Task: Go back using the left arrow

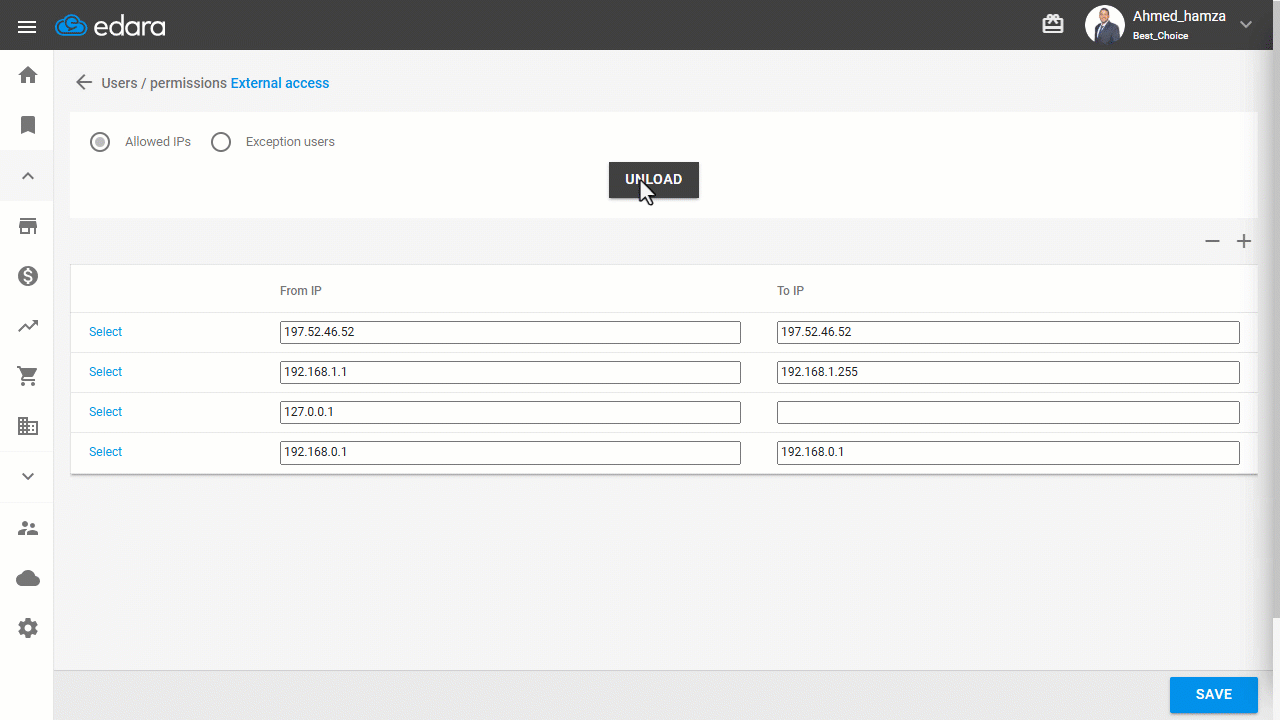Action: 84,83
